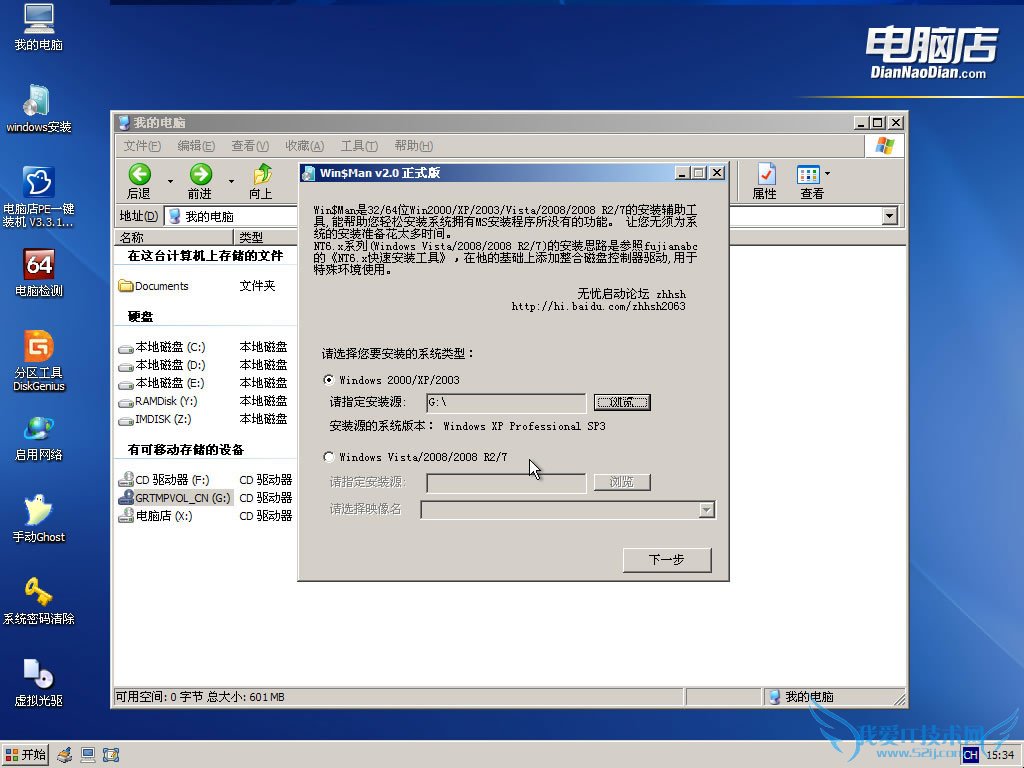Open the 文件(F) menu

pos(142,146)
